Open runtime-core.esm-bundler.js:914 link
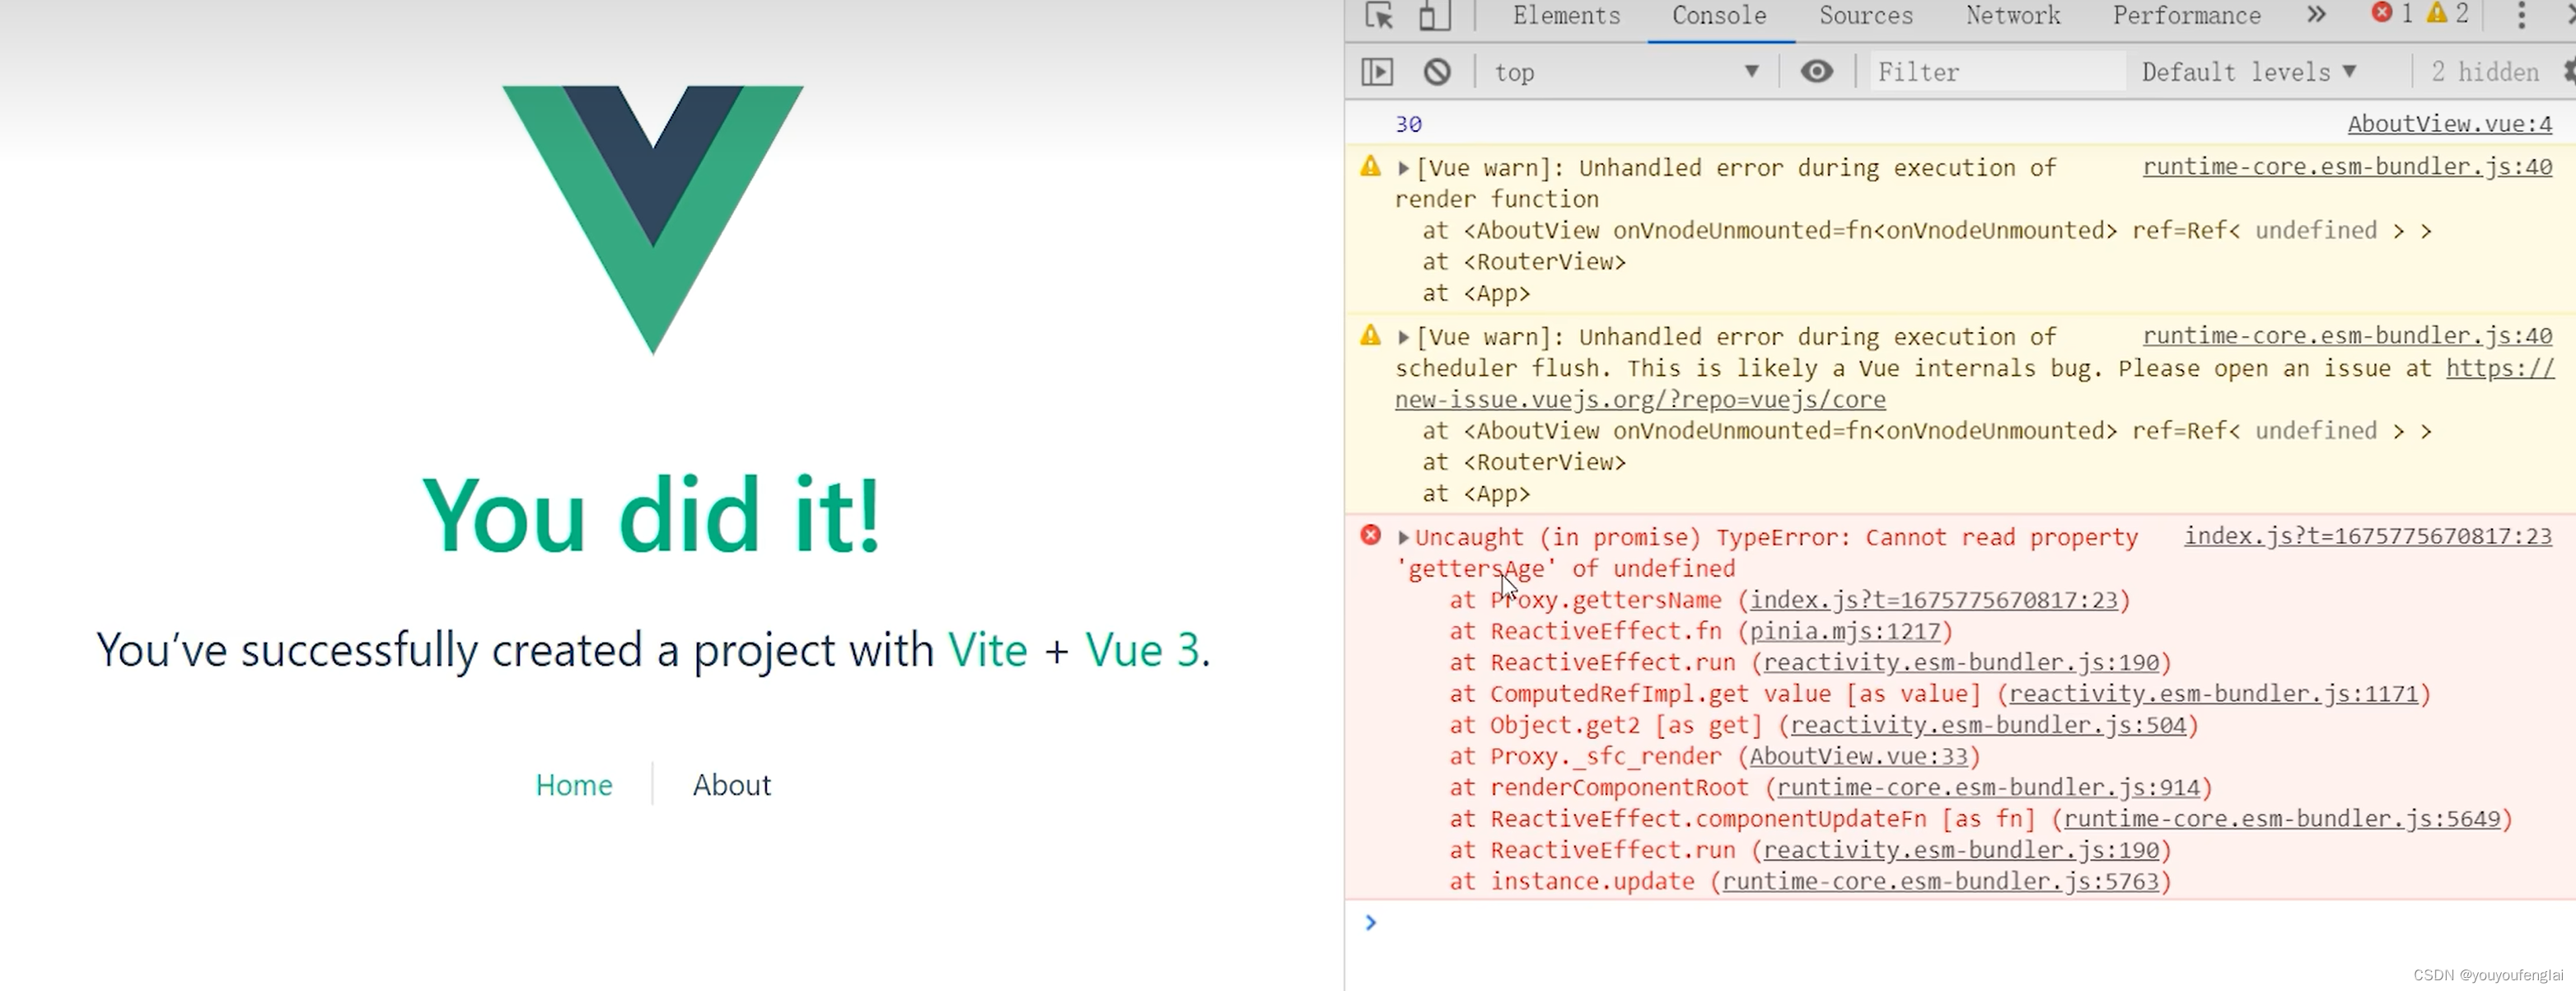This screenshot has height=991, width=2576. click(x=1988, y=788)
